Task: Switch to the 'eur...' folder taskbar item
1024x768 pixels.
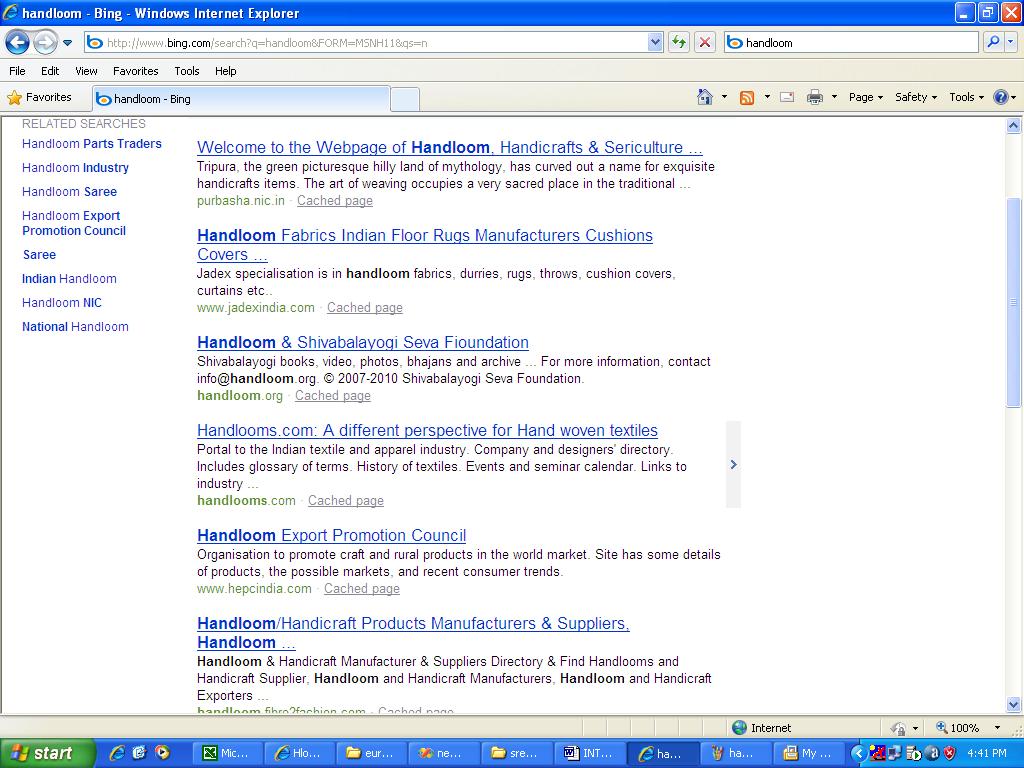Action: point(371,754)
